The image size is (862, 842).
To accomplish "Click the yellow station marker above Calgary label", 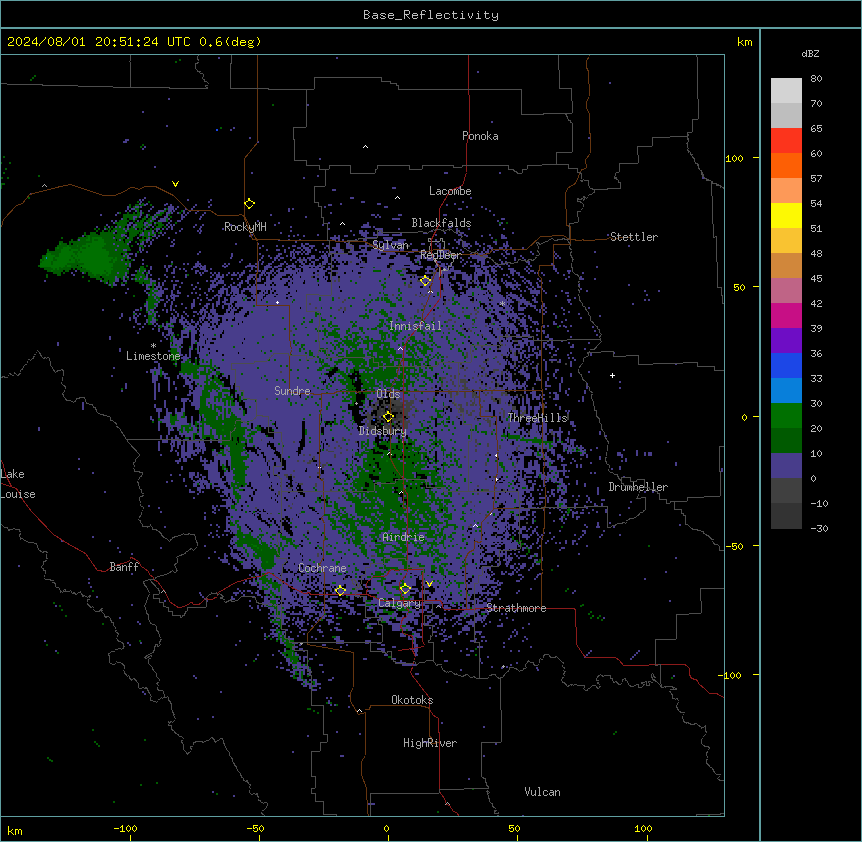I will (x=405, y=589).
